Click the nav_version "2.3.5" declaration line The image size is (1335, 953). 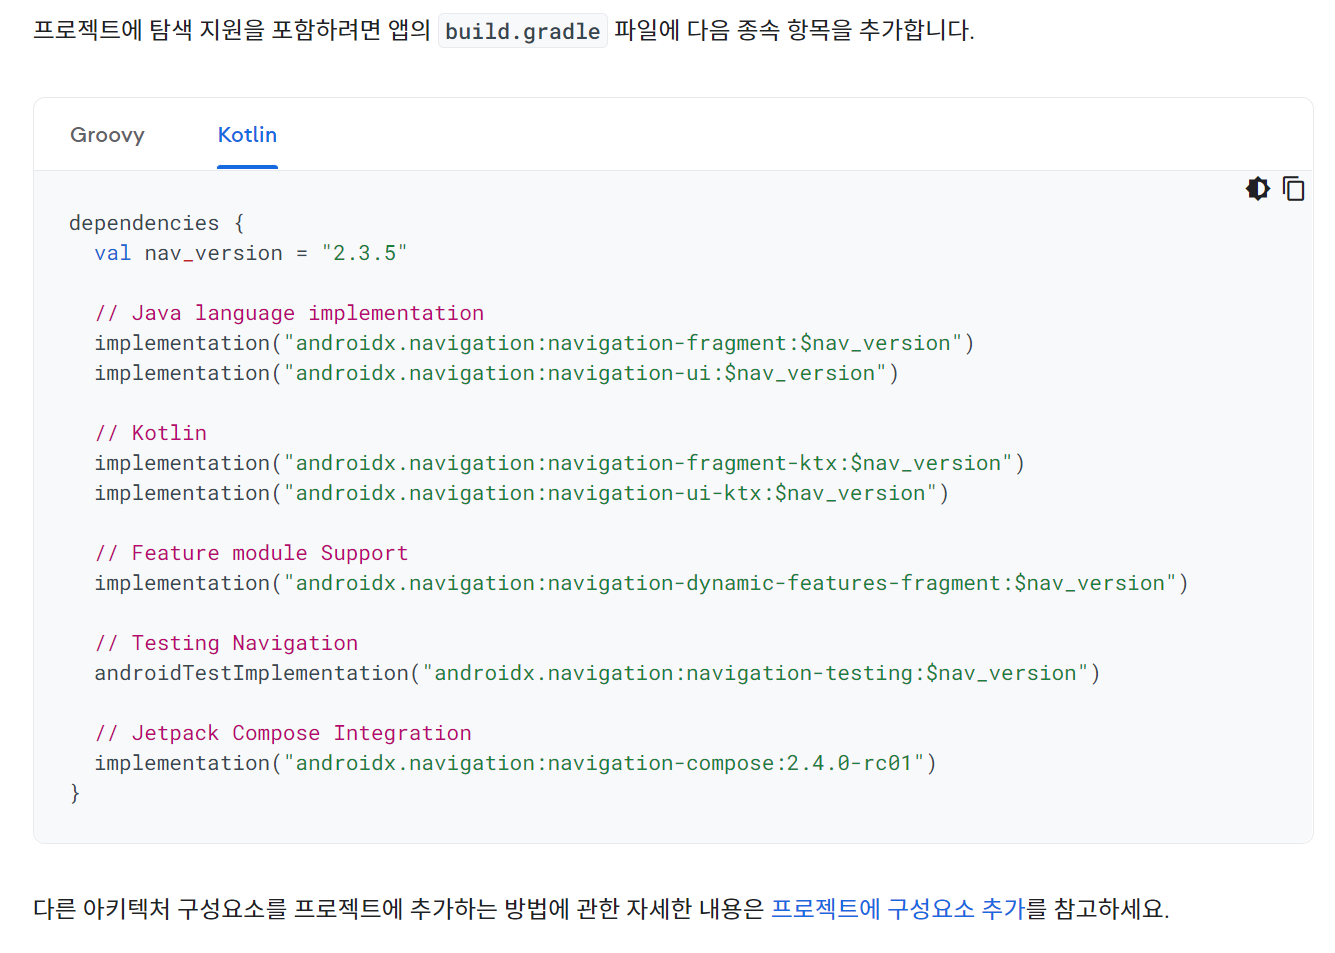251,253
